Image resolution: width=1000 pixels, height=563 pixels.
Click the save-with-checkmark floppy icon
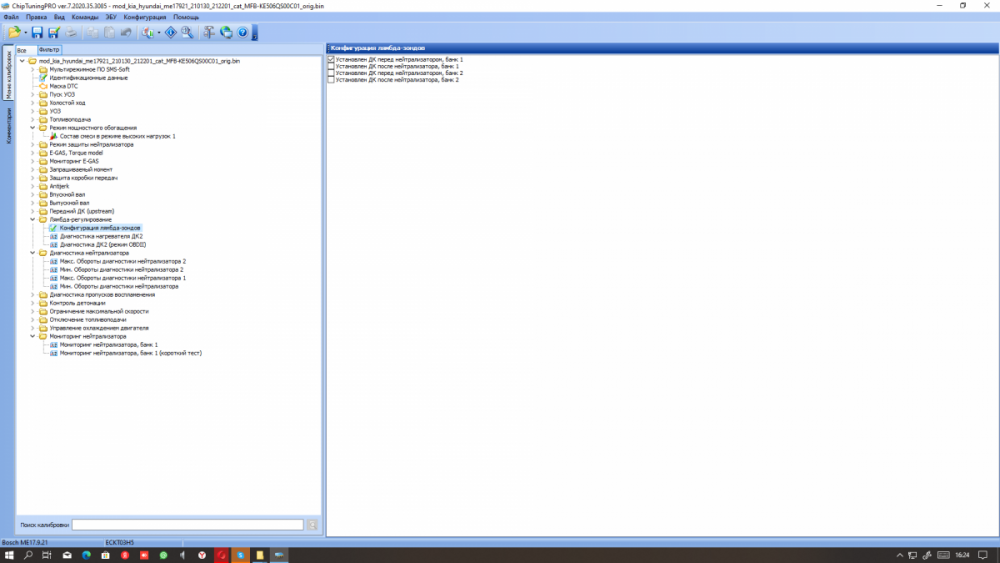click(54, 33)
